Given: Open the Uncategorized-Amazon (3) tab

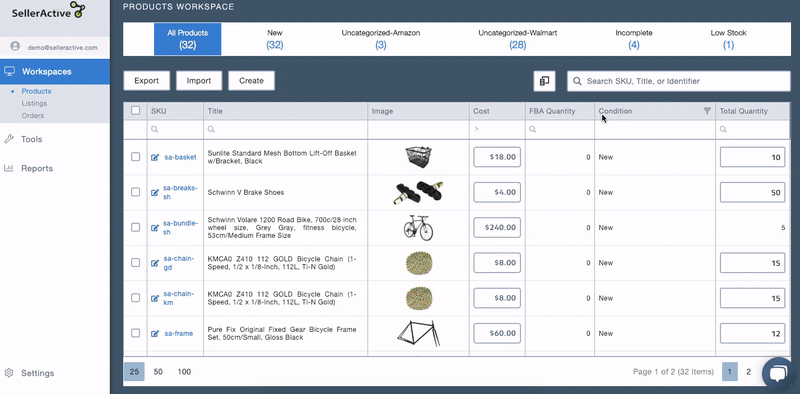Looking at the screenshot, I should [x=381, y=39].
